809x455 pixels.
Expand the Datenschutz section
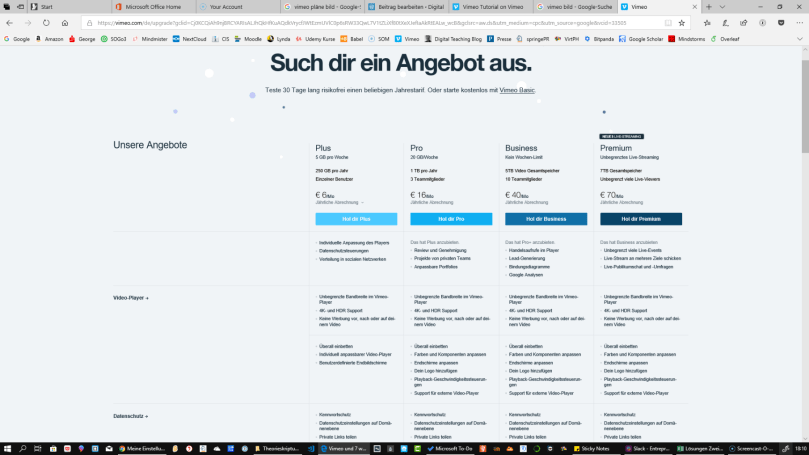tap(131, 416)
